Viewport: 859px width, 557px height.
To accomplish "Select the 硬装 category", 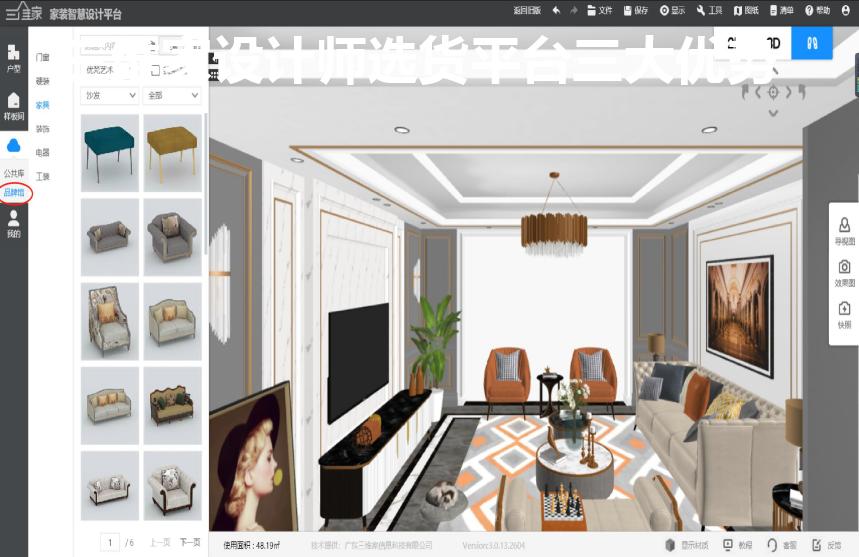I will tap(43, 81).
